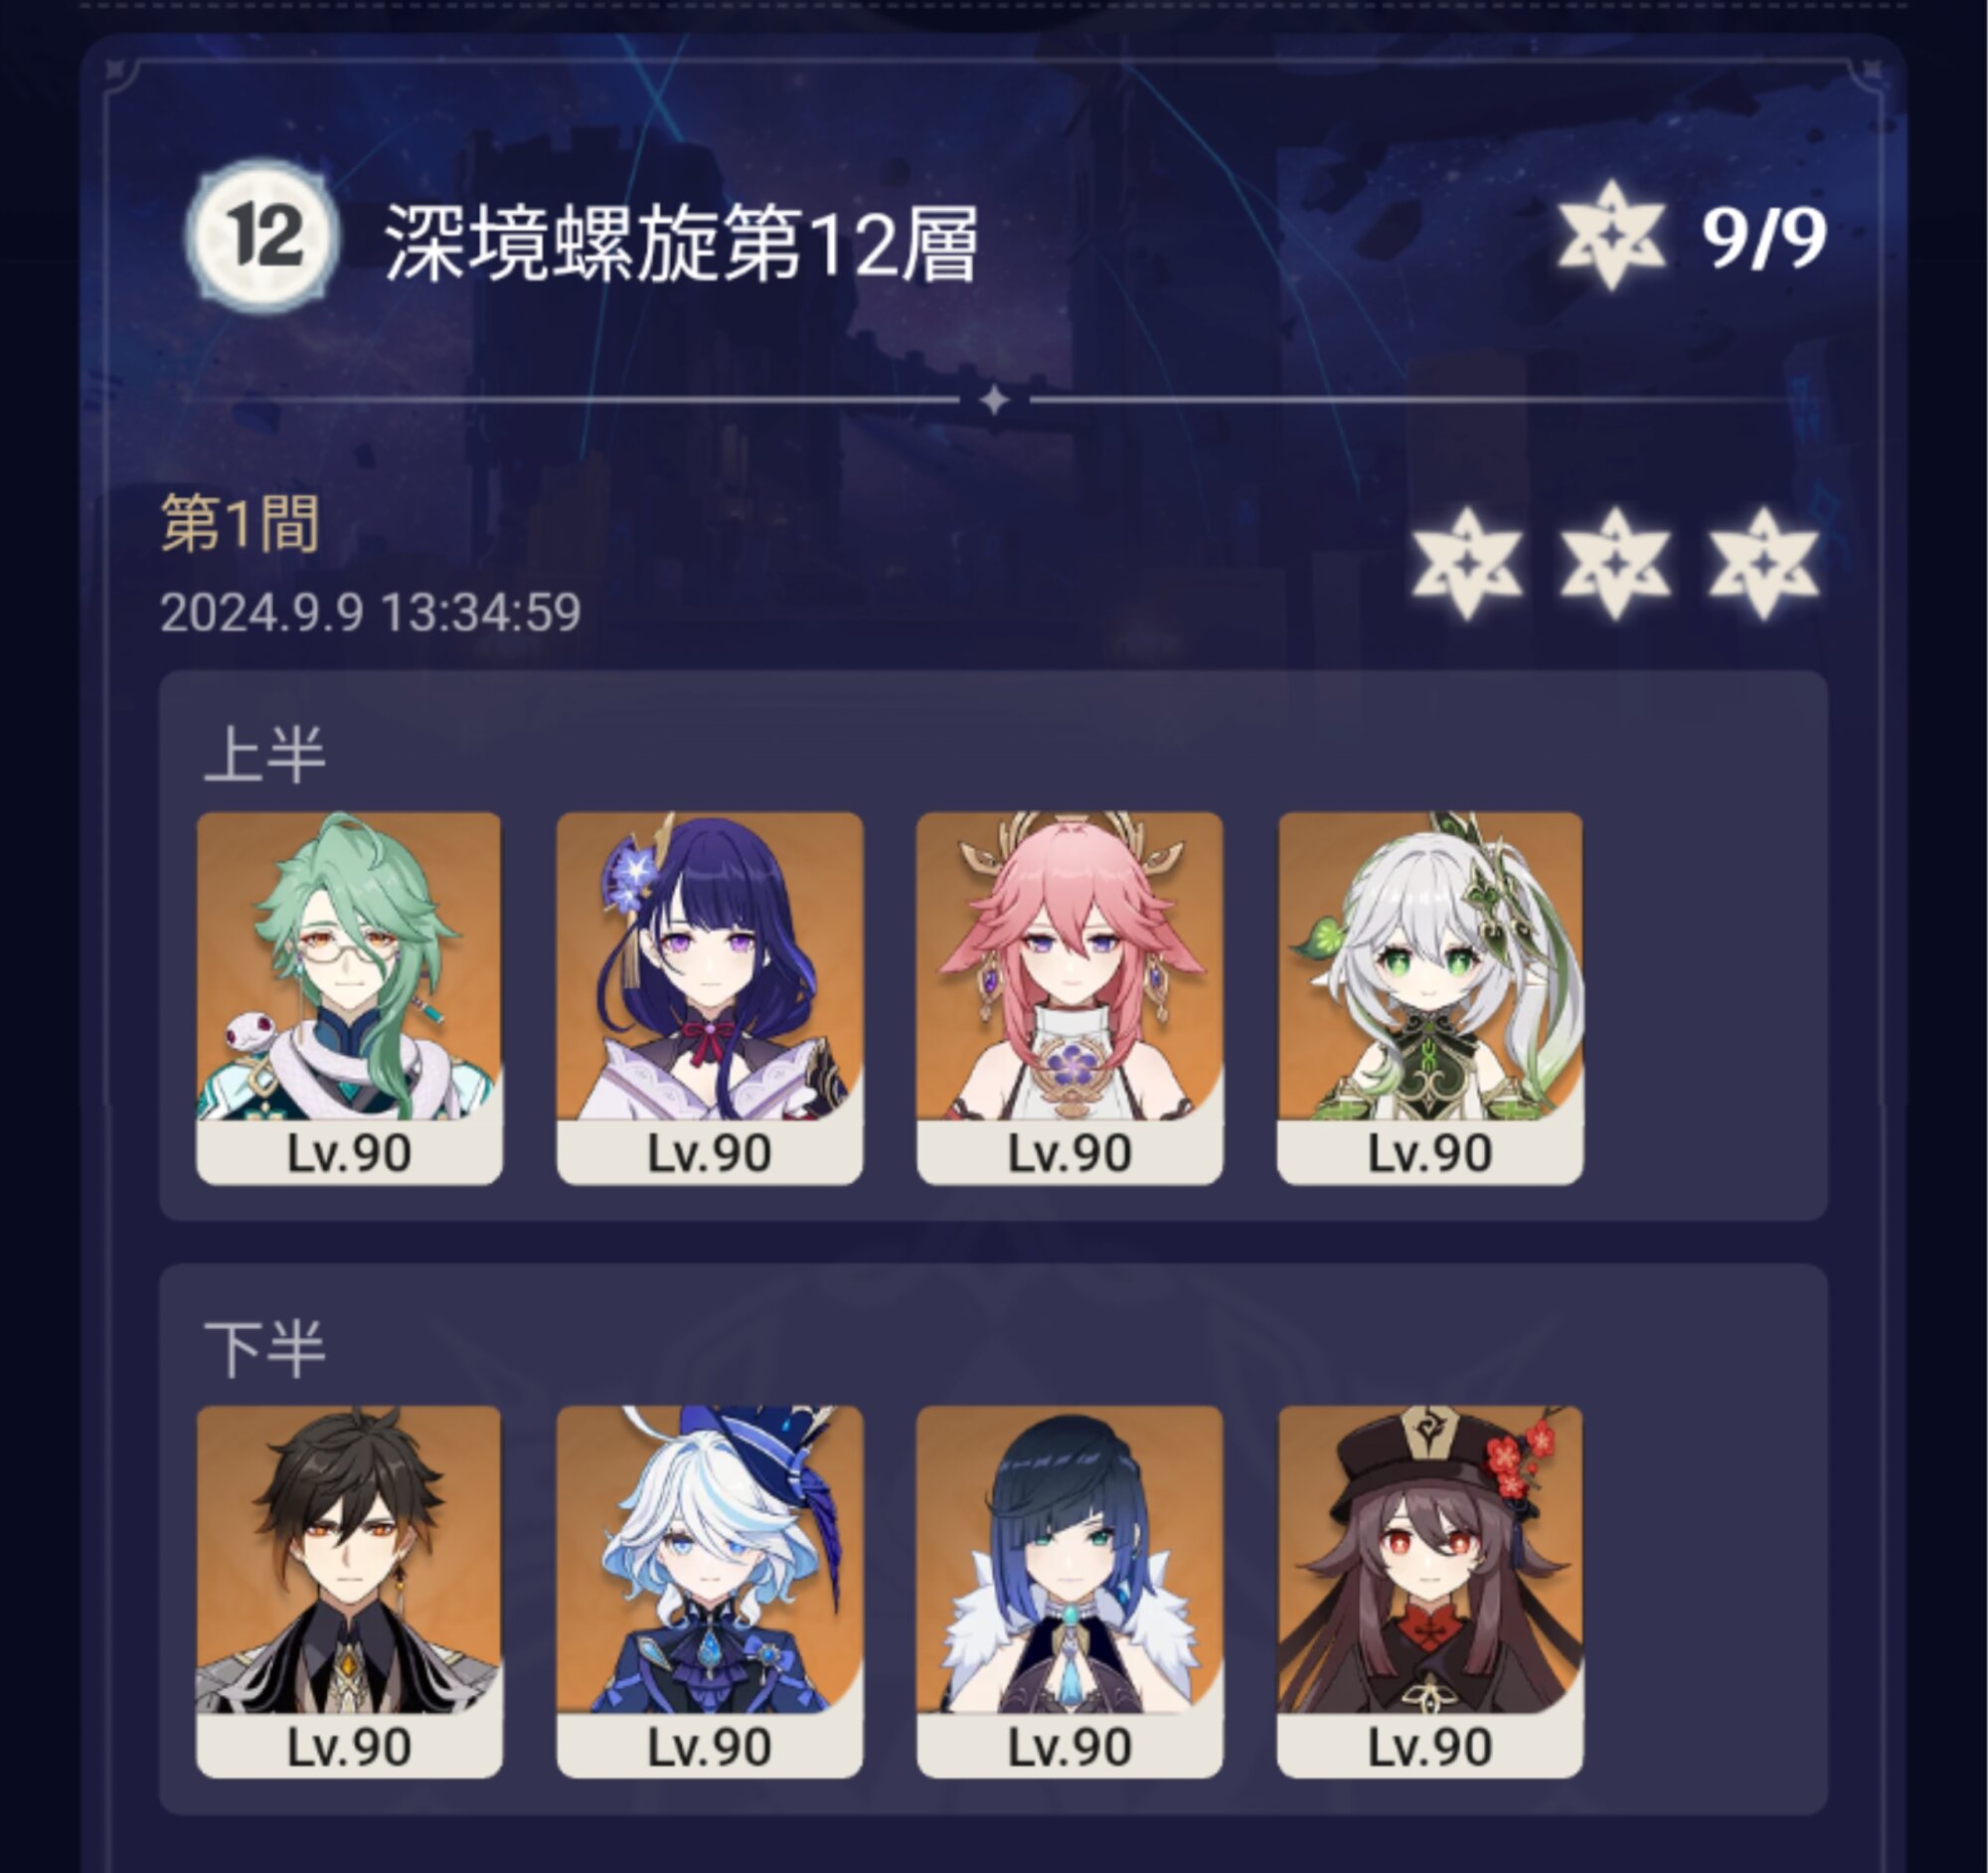Select the last chamber star icon
The width and height of the screenshot is (1988, 1873).
click(1763, 563)
